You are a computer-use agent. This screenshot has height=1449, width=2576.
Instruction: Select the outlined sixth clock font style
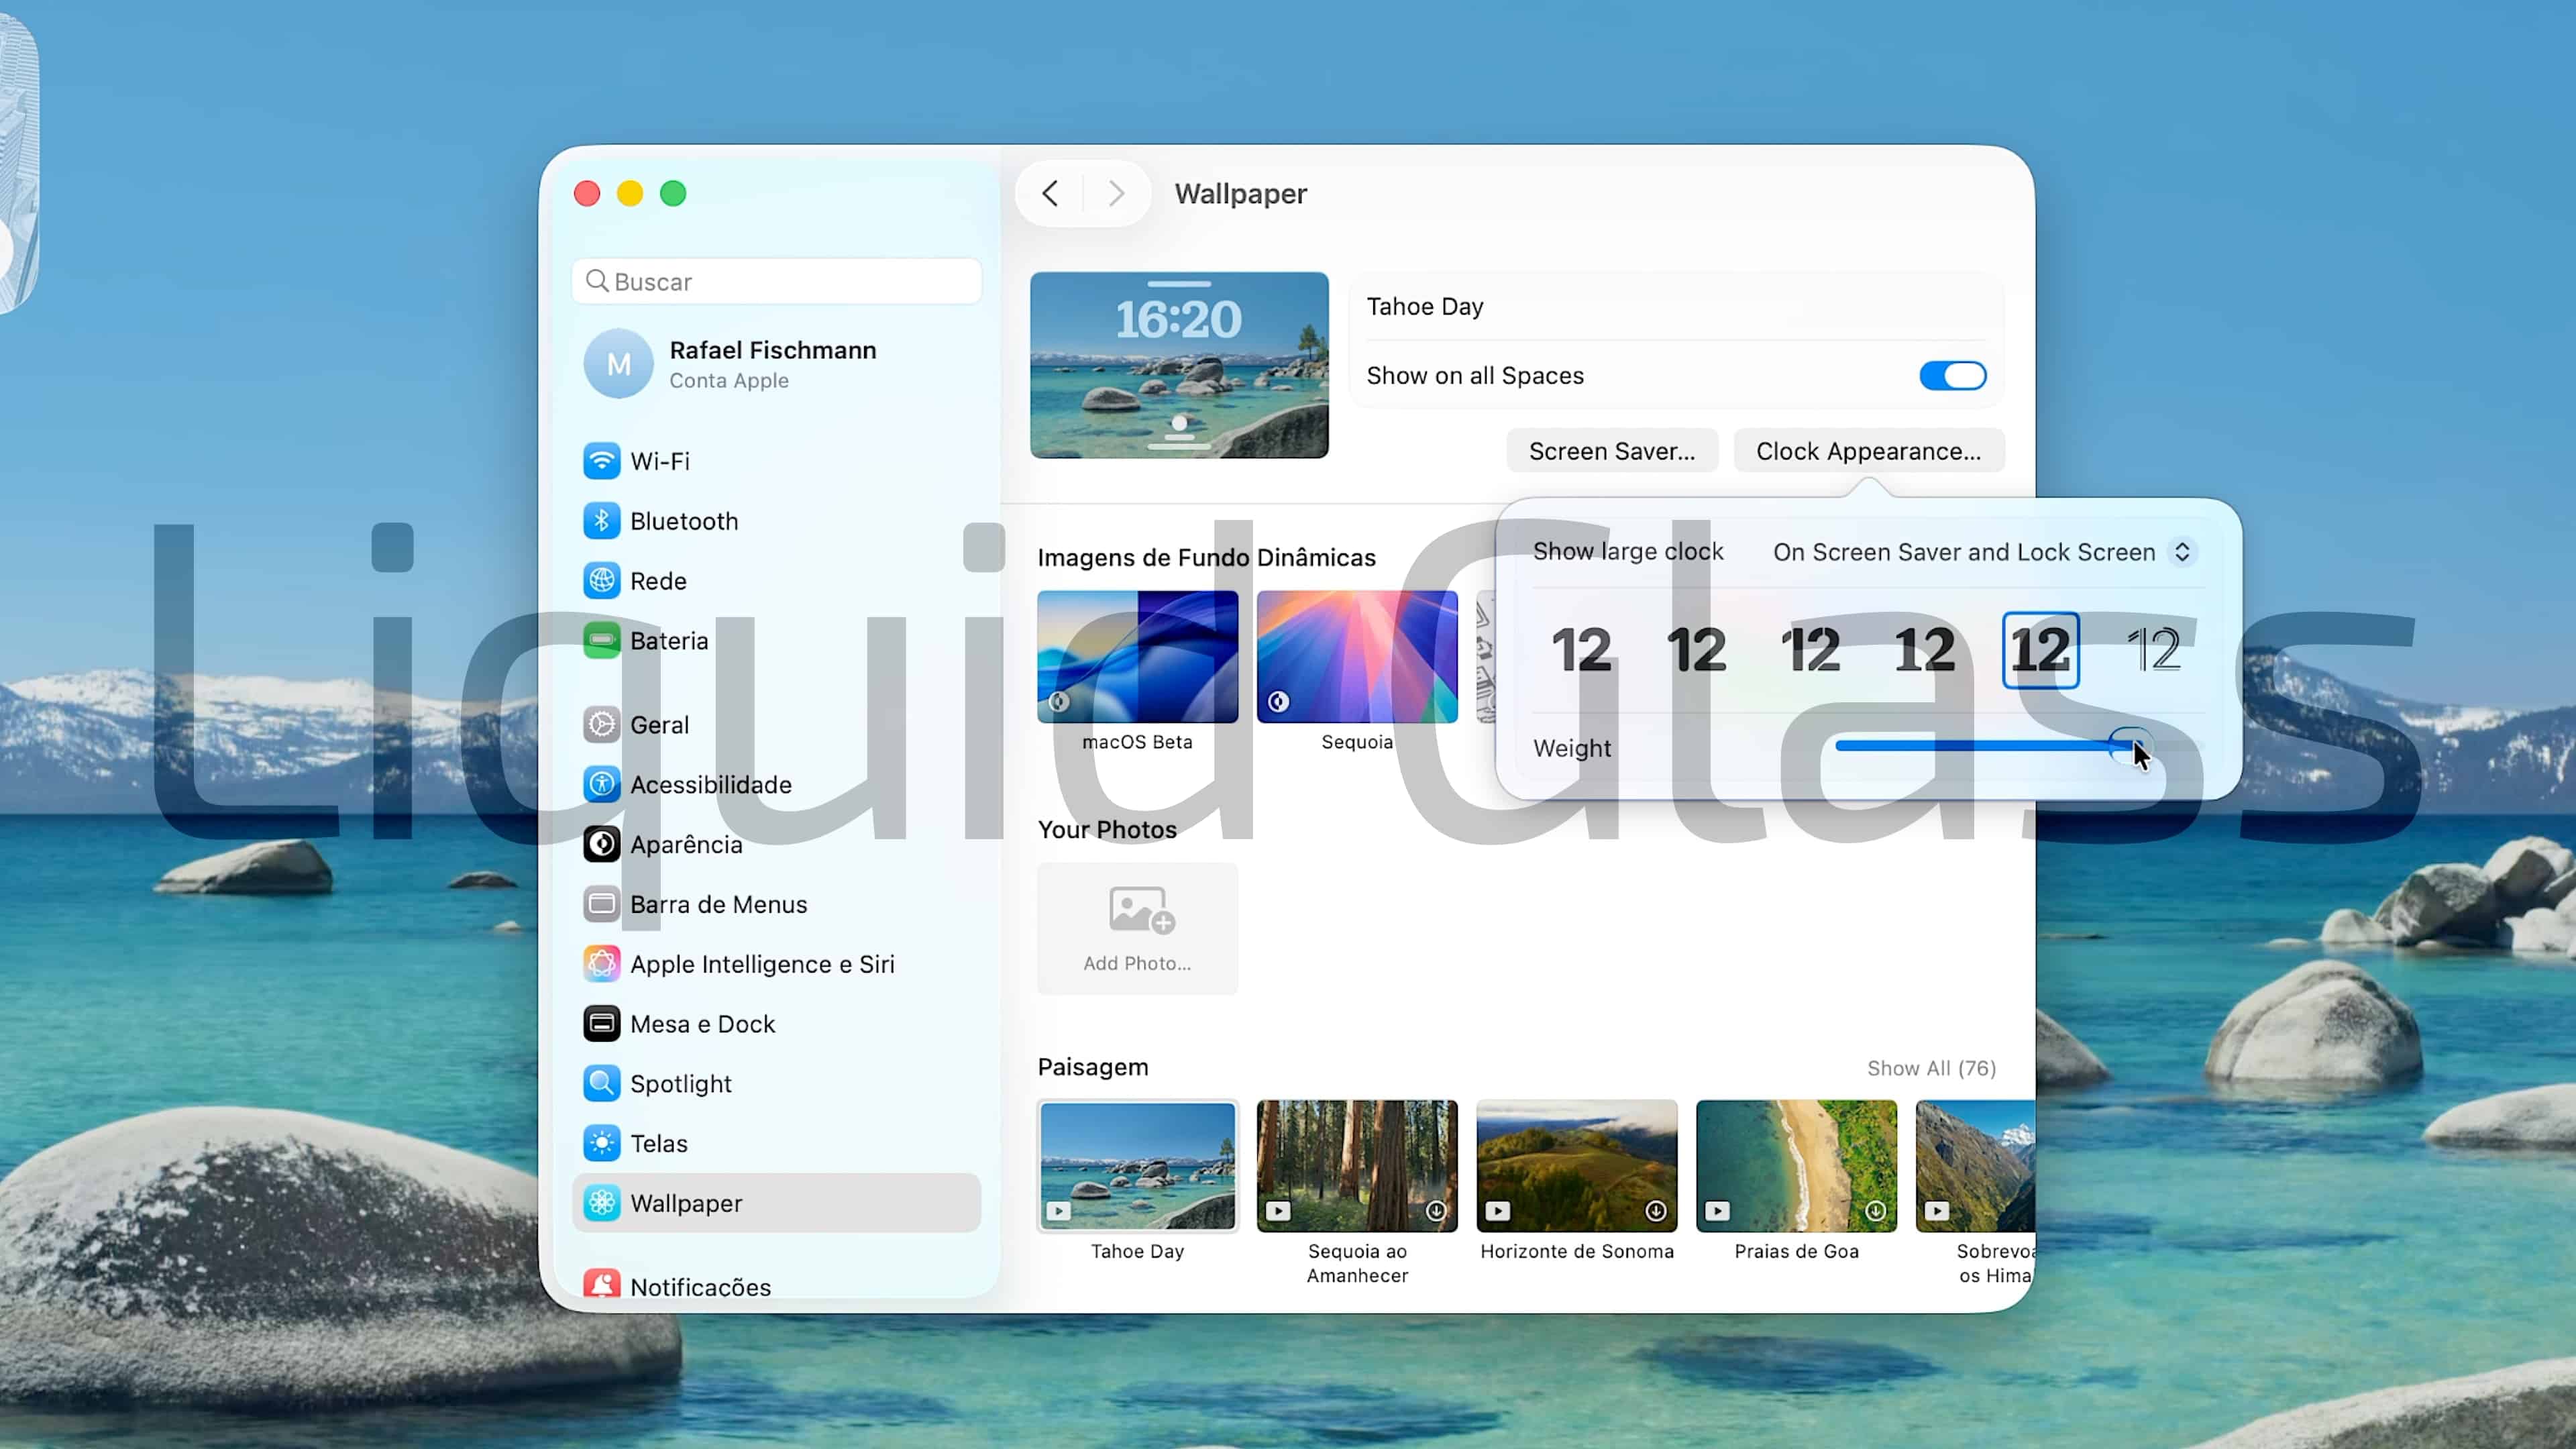(2154, 650)
